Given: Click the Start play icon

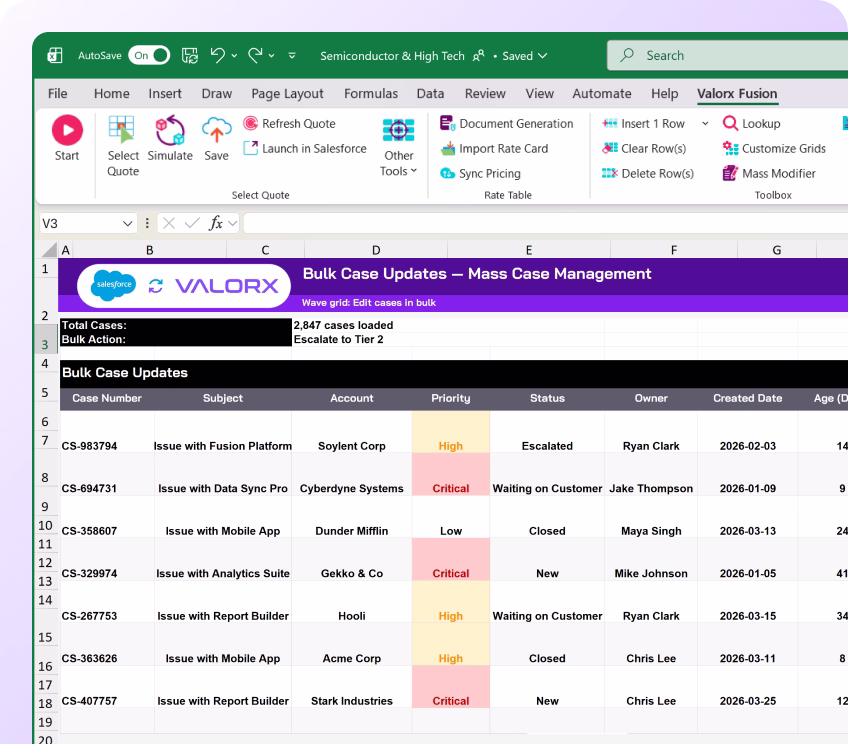Looking at the screenshot, I should point(67,130).
